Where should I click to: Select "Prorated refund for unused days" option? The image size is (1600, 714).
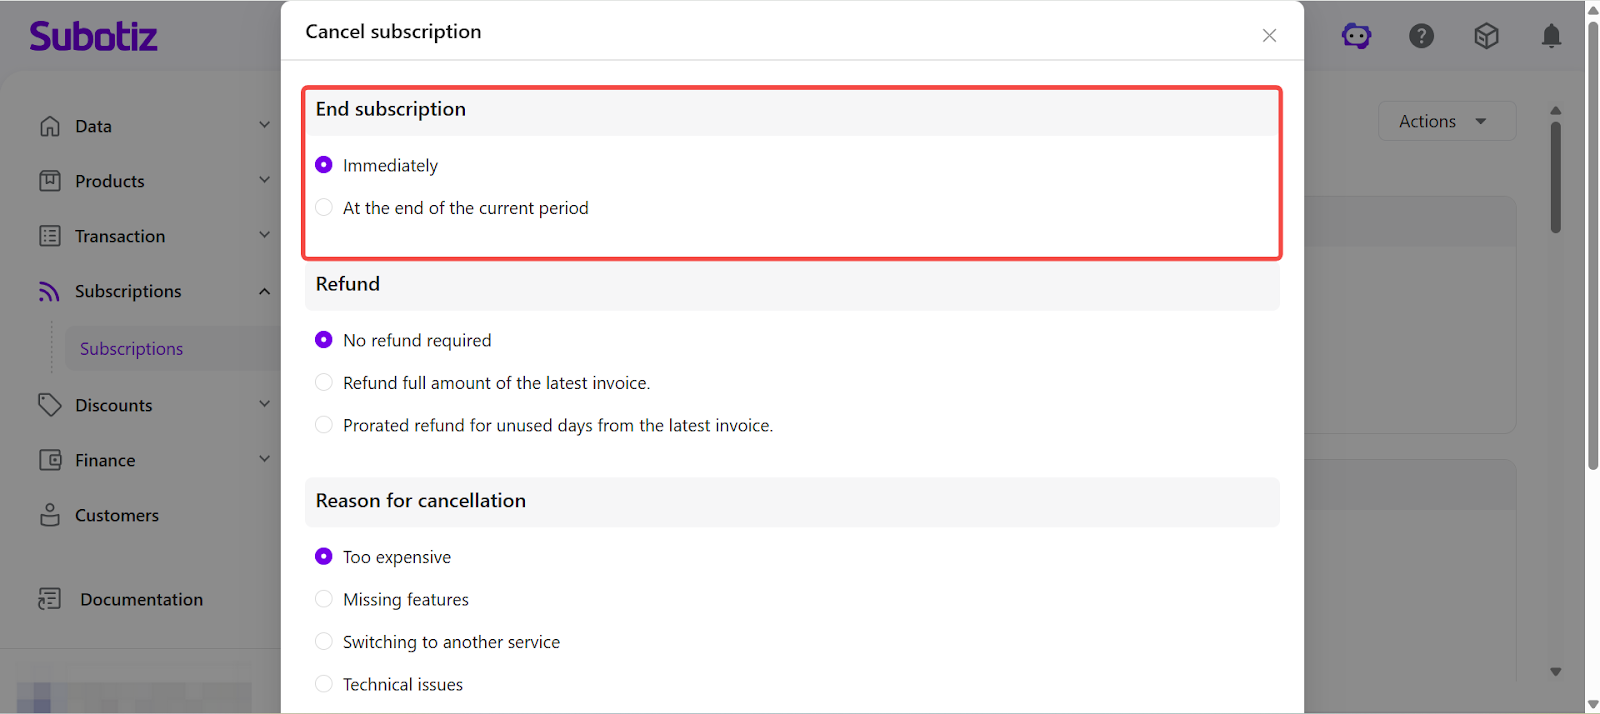[x=324, y=425]
